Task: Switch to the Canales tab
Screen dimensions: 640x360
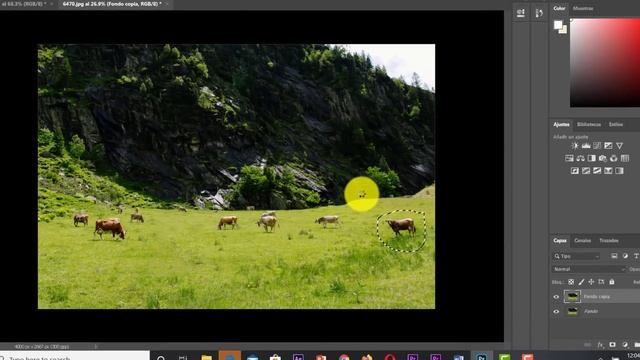Action: pos(582,241)
